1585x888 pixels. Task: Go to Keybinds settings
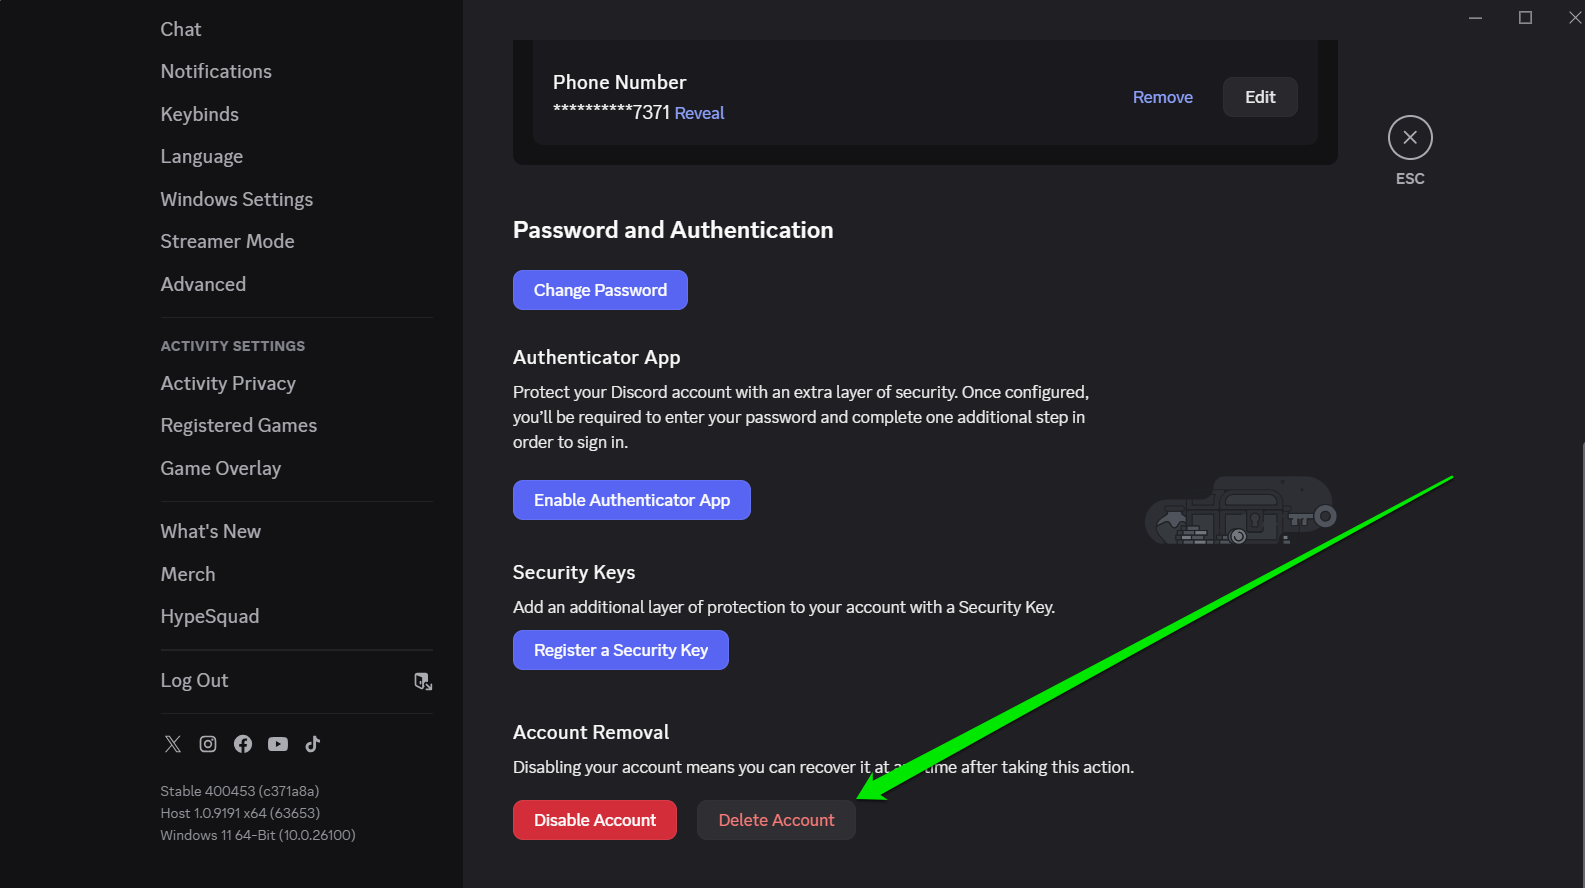[200, 114]
